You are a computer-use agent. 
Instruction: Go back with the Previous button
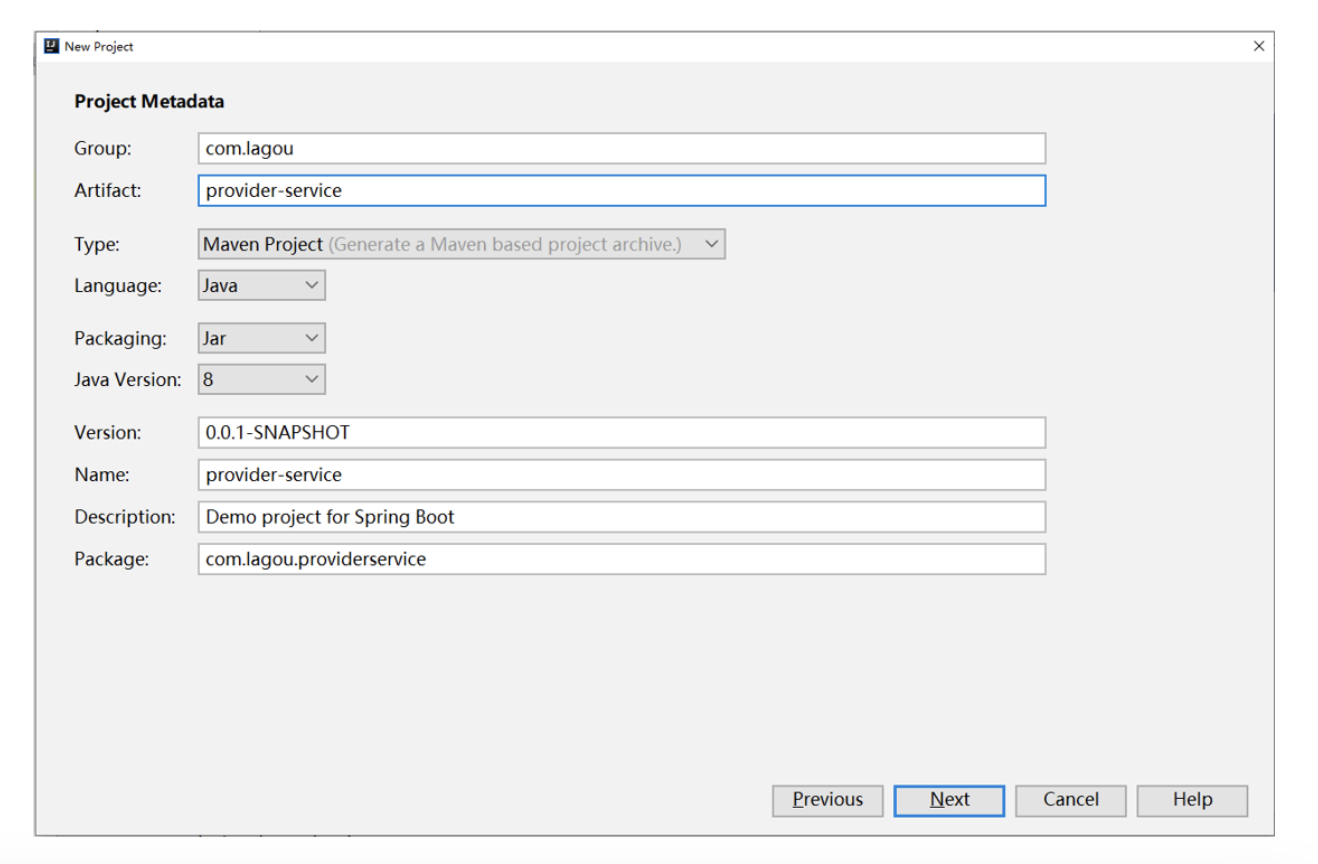click(827, 800)
